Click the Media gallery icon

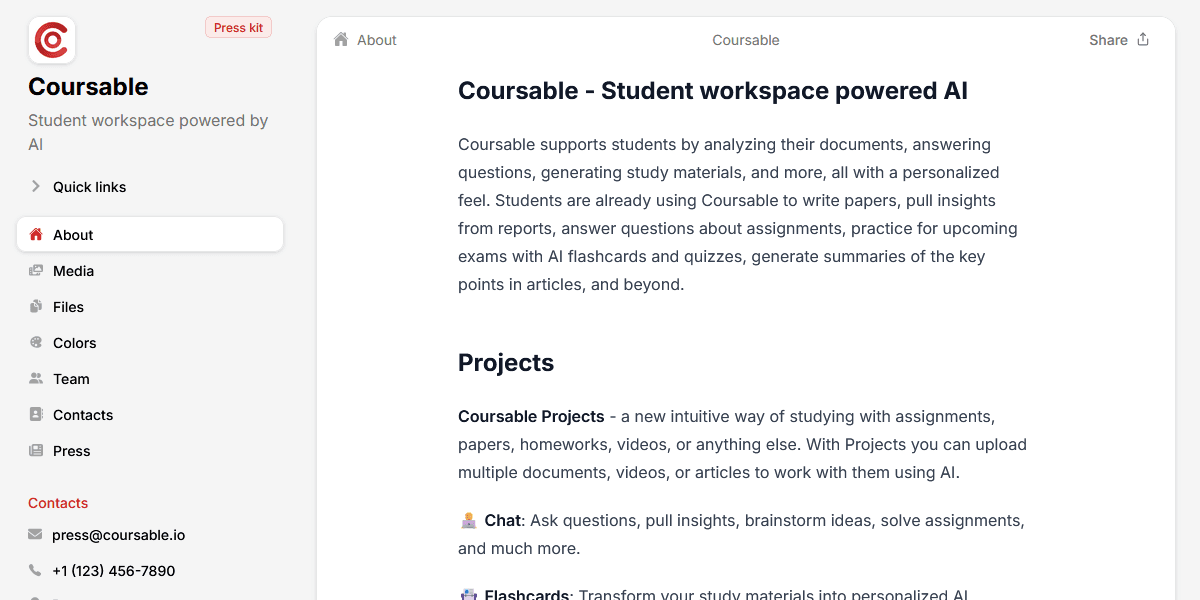click(x=36, y=271)
